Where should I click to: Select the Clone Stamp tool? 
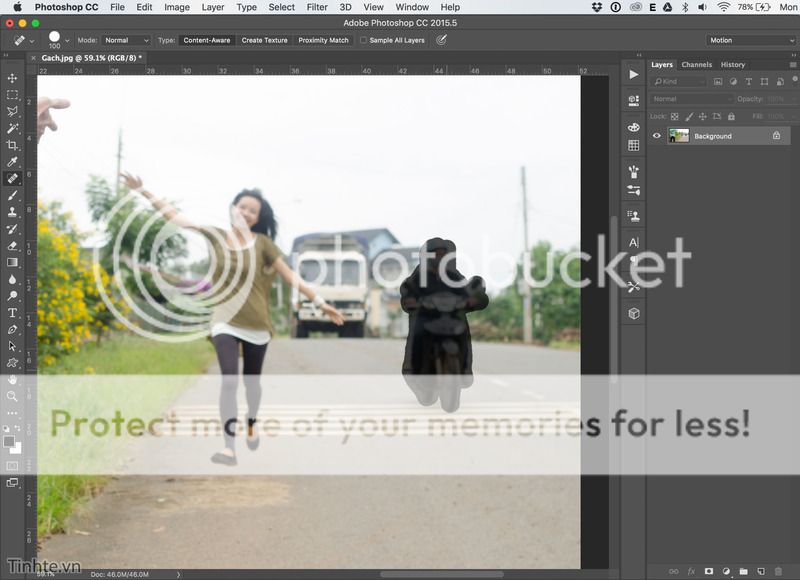[x=12, y=212]
